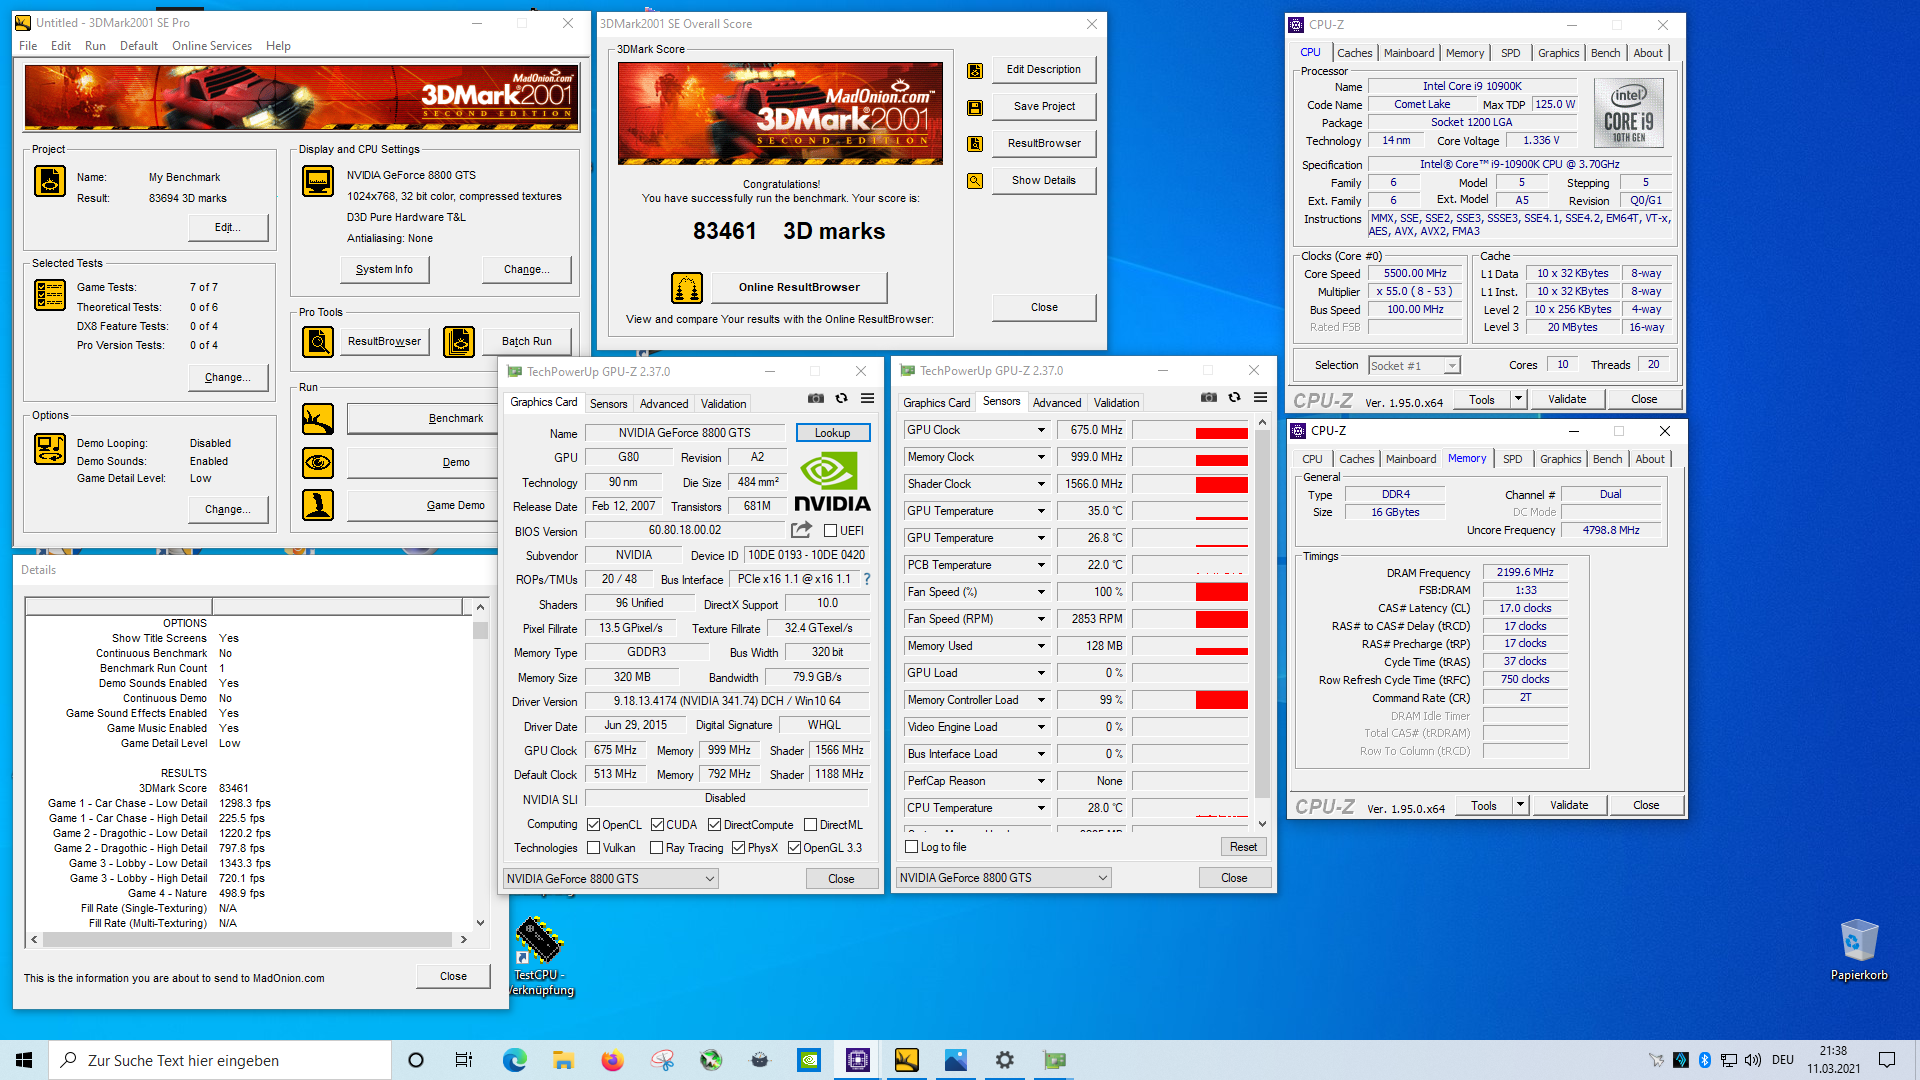The image size is (1920, 1080).
Task: Refresh the GPU-Z Sensors window
Action: tap(1235, 397)
